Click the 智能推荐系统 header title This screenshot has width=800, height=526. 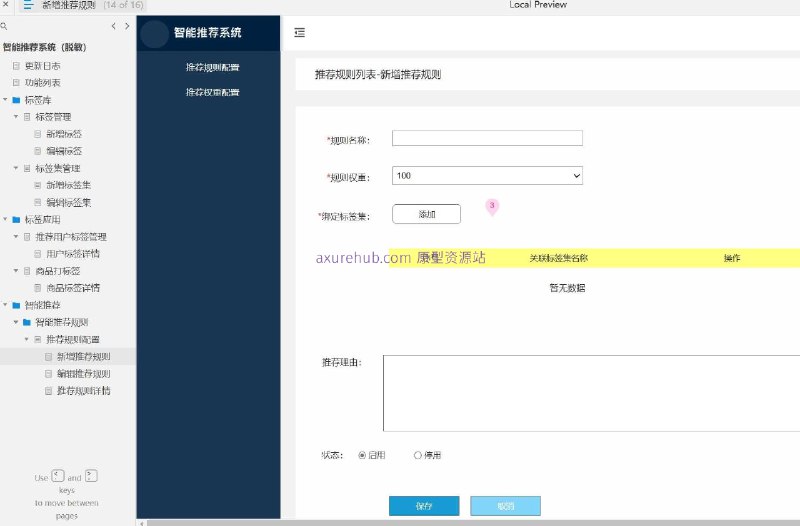(207, 33)
